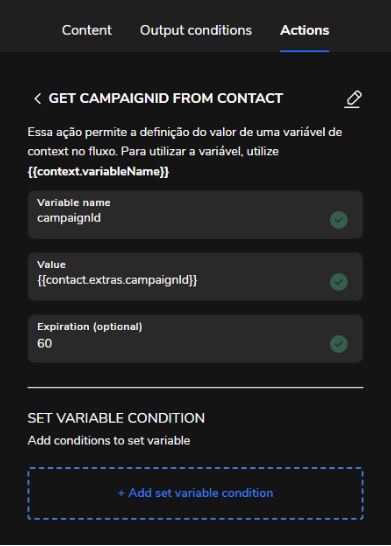Open the Output conditions tab
Viewport: 391px width, 546px height.
click(196, 30)
